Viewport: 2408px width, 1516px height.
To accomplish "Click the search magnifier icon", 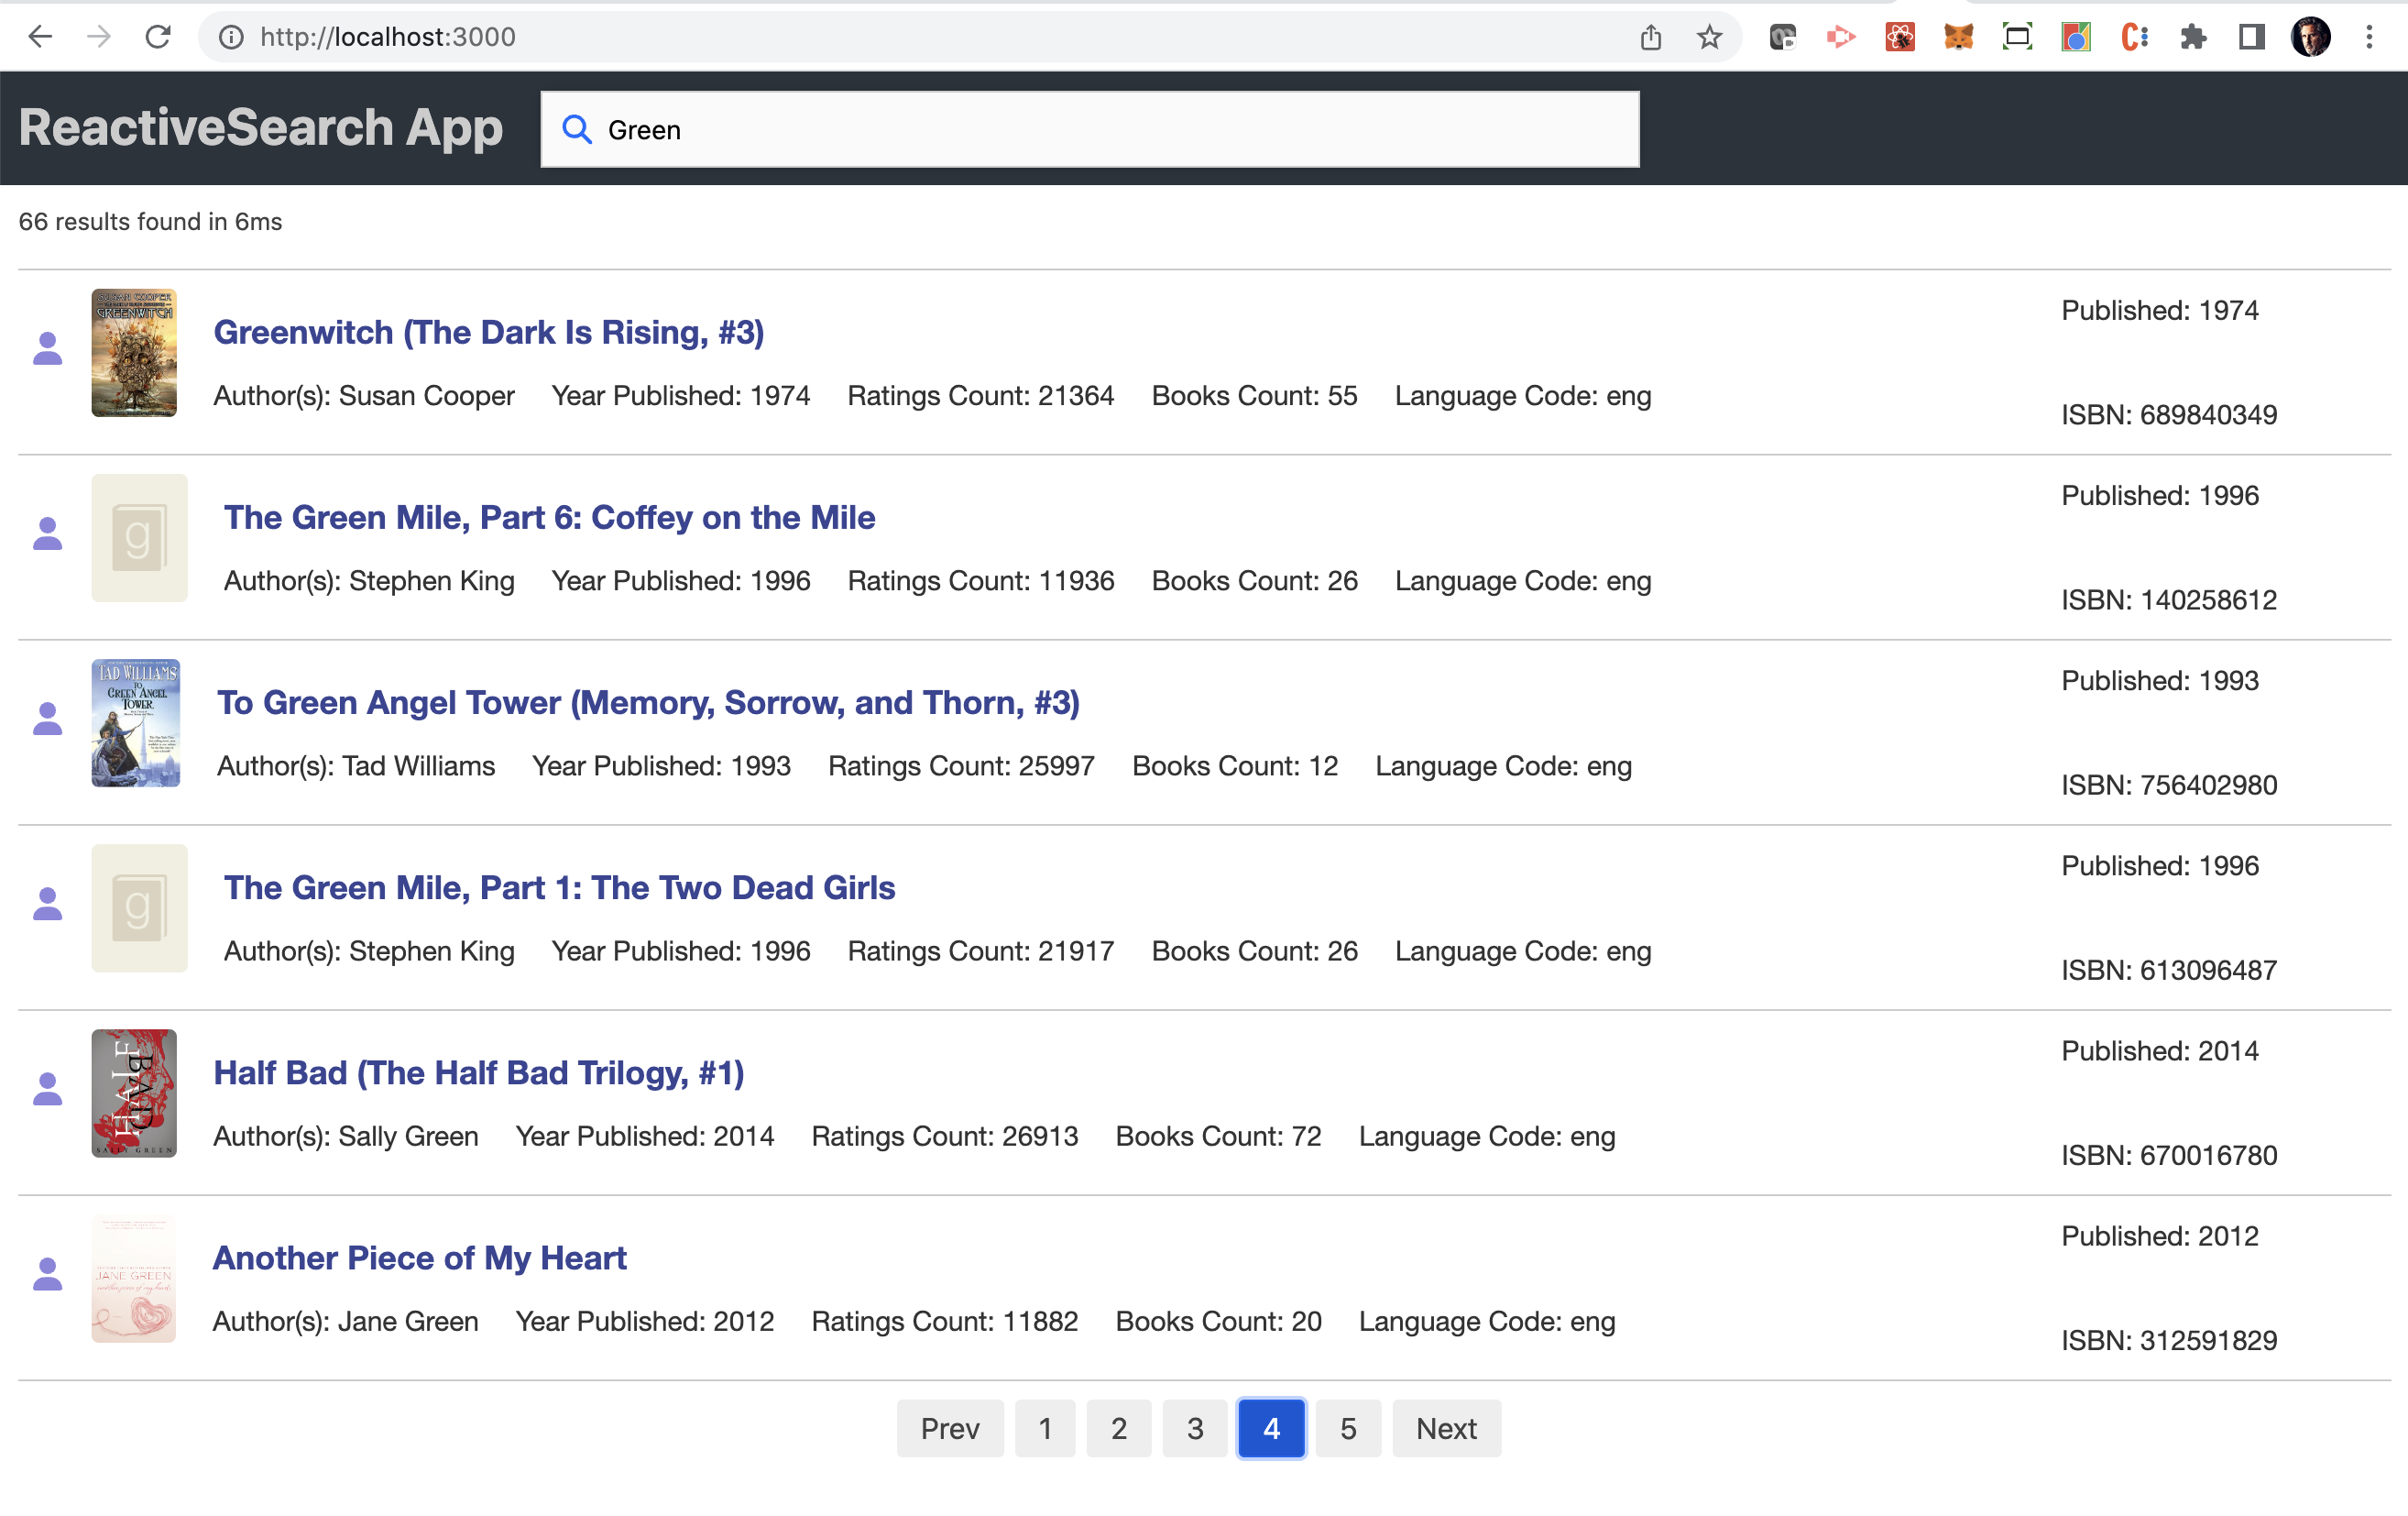I will pyautogui.click(x=577, y=129).
